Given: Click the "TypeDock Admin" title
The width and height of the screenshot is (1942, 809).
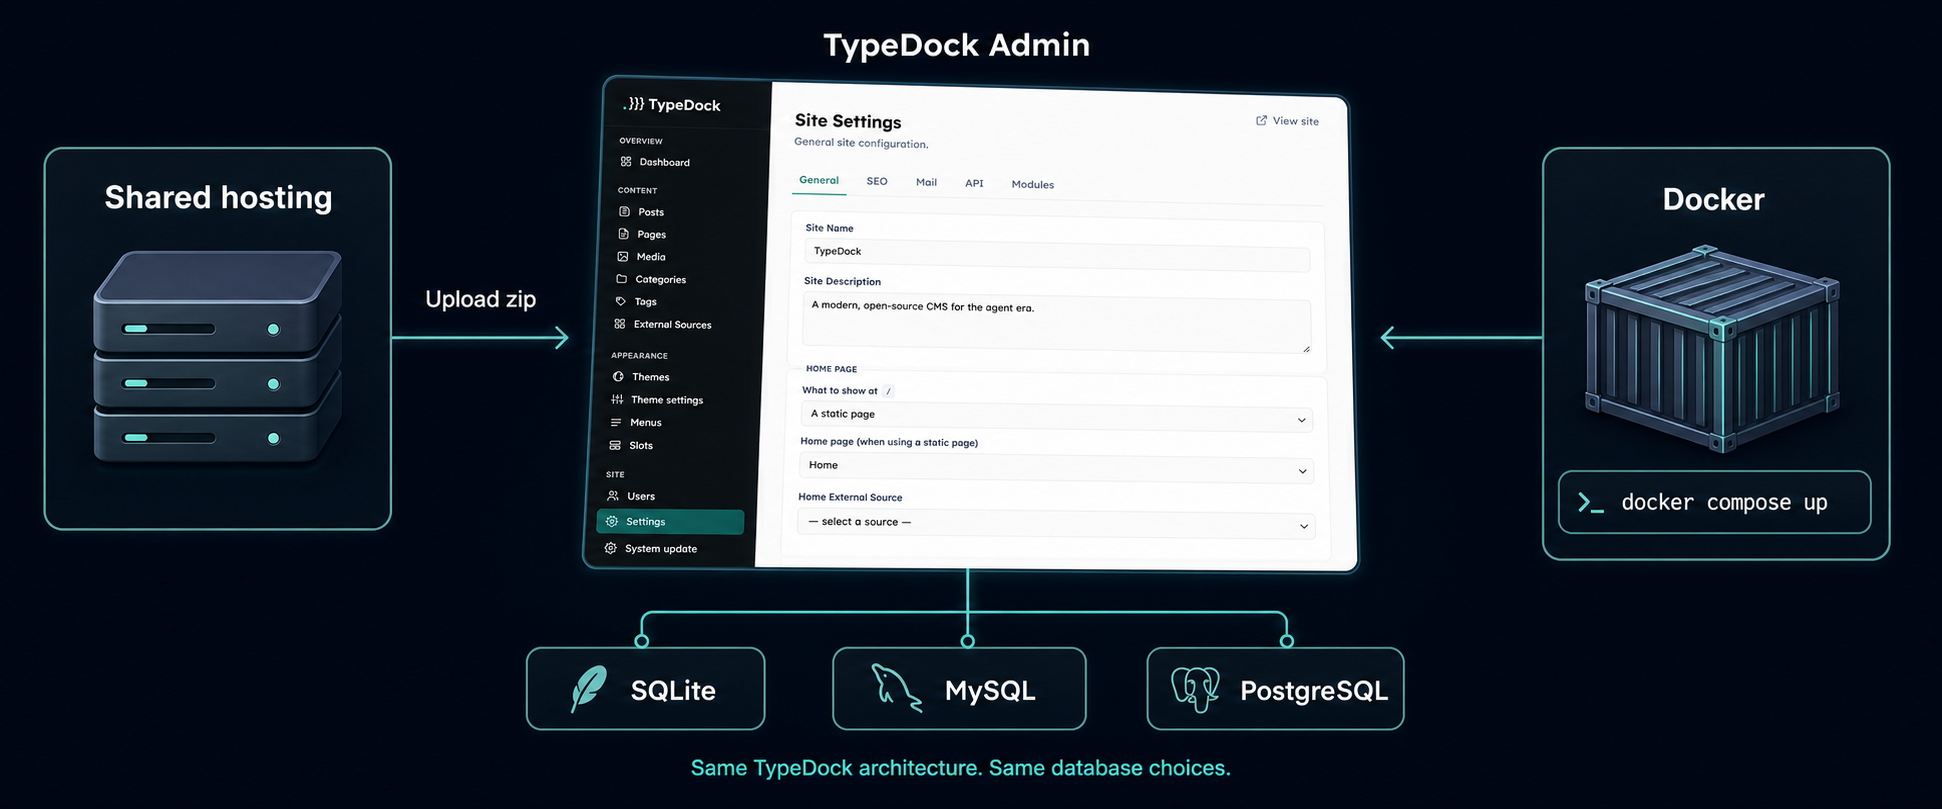Looking at the screenshot, I should (957, 45).
